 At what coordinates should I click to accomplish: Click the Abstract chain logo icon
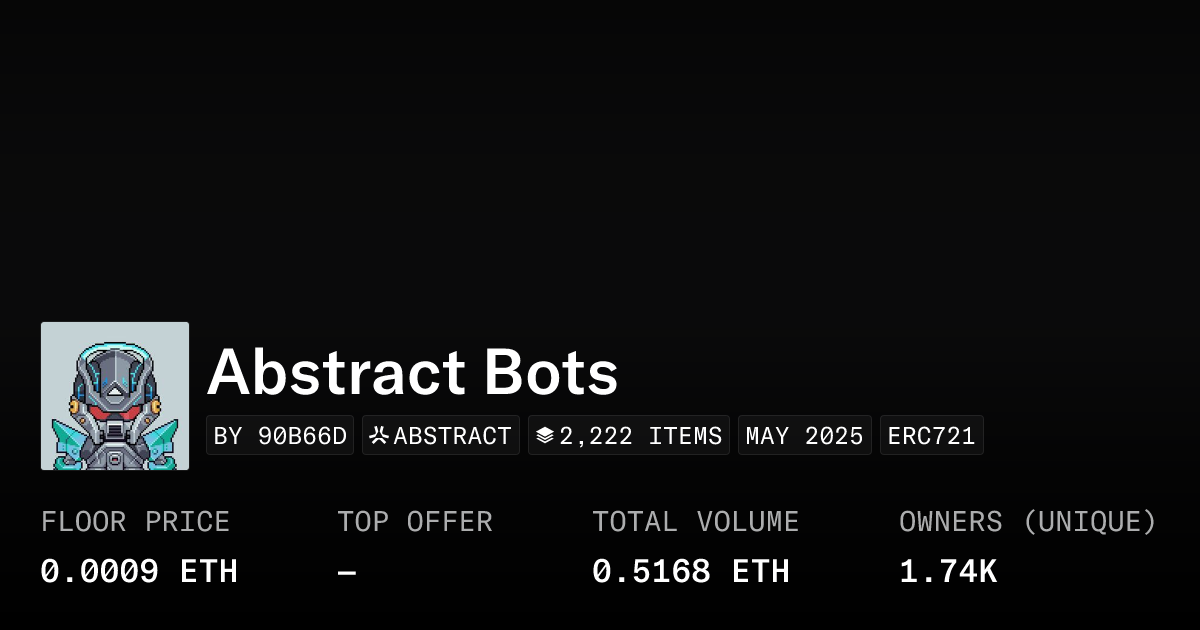point(379,436)
